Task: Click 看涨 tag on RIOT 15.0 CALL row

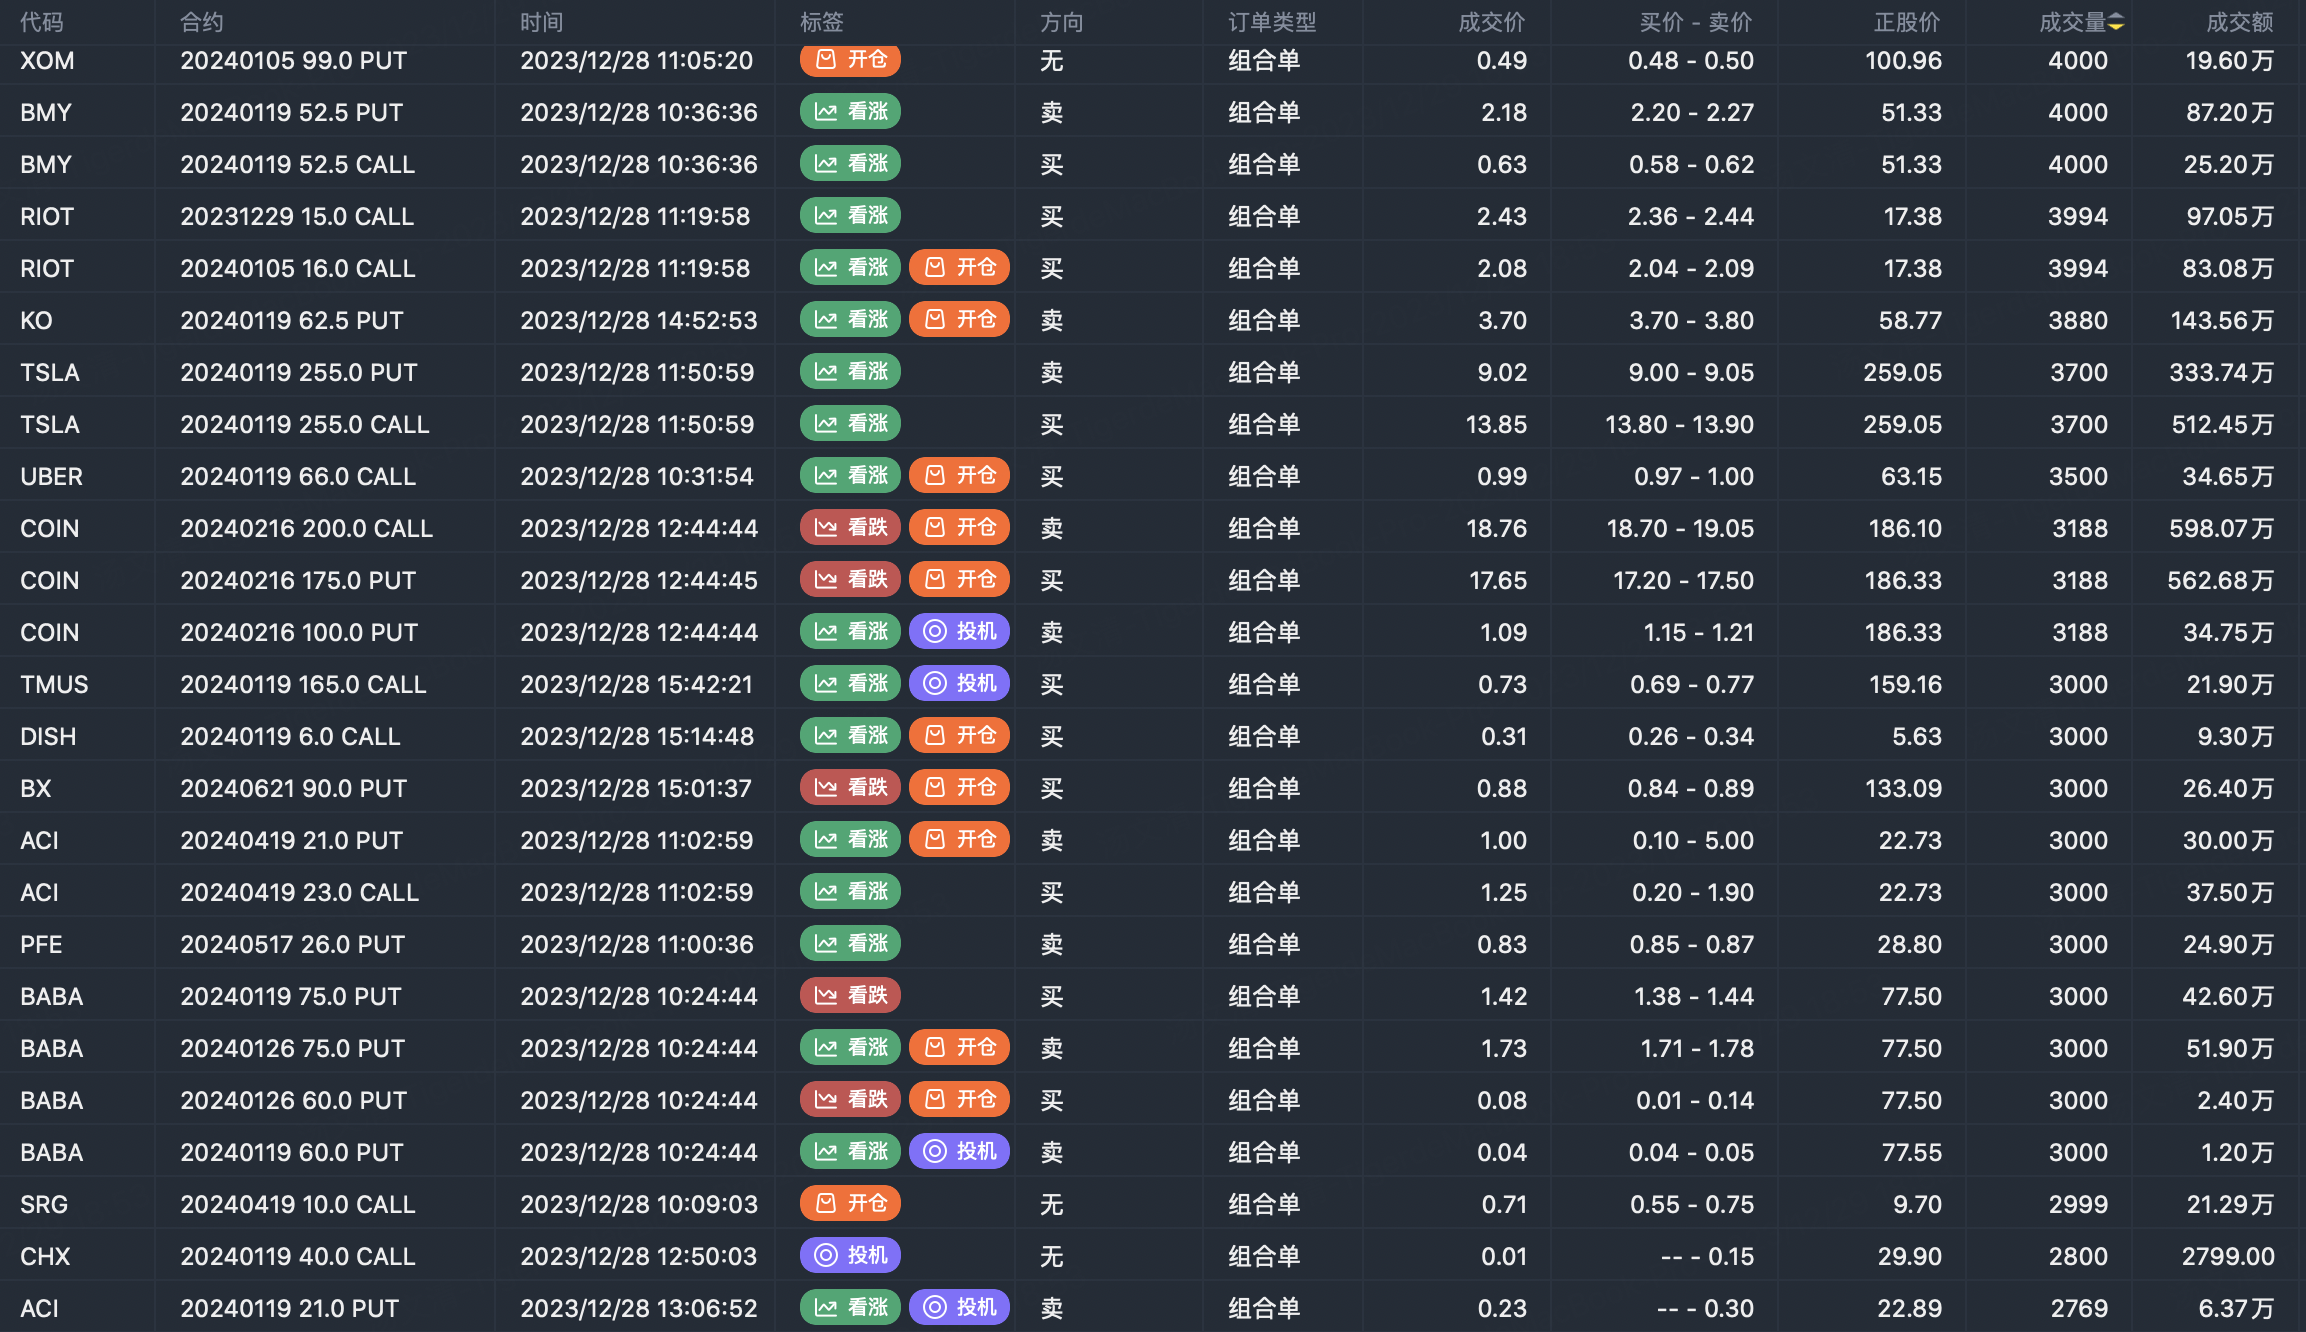Action: pos(850,215)
